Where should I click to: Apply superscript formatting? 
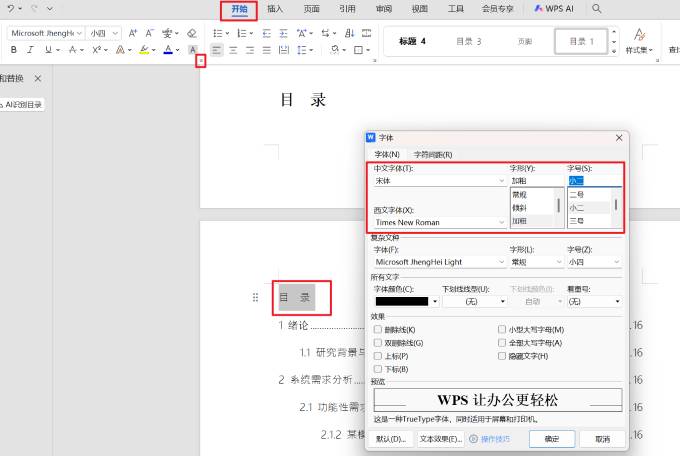pyautogui.click(x=96, y=50)
